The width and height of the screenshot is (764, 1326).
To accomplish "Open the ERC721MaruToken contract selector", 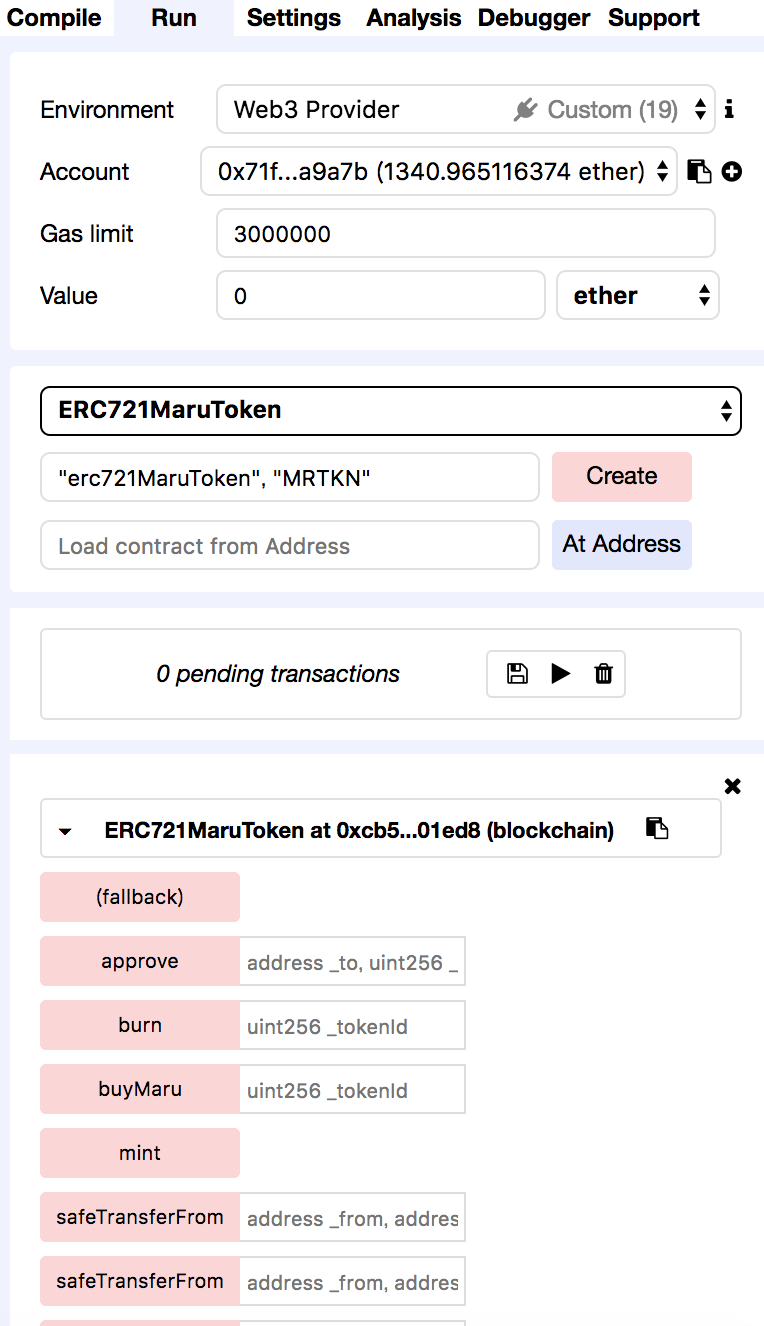I will point(391,410).
